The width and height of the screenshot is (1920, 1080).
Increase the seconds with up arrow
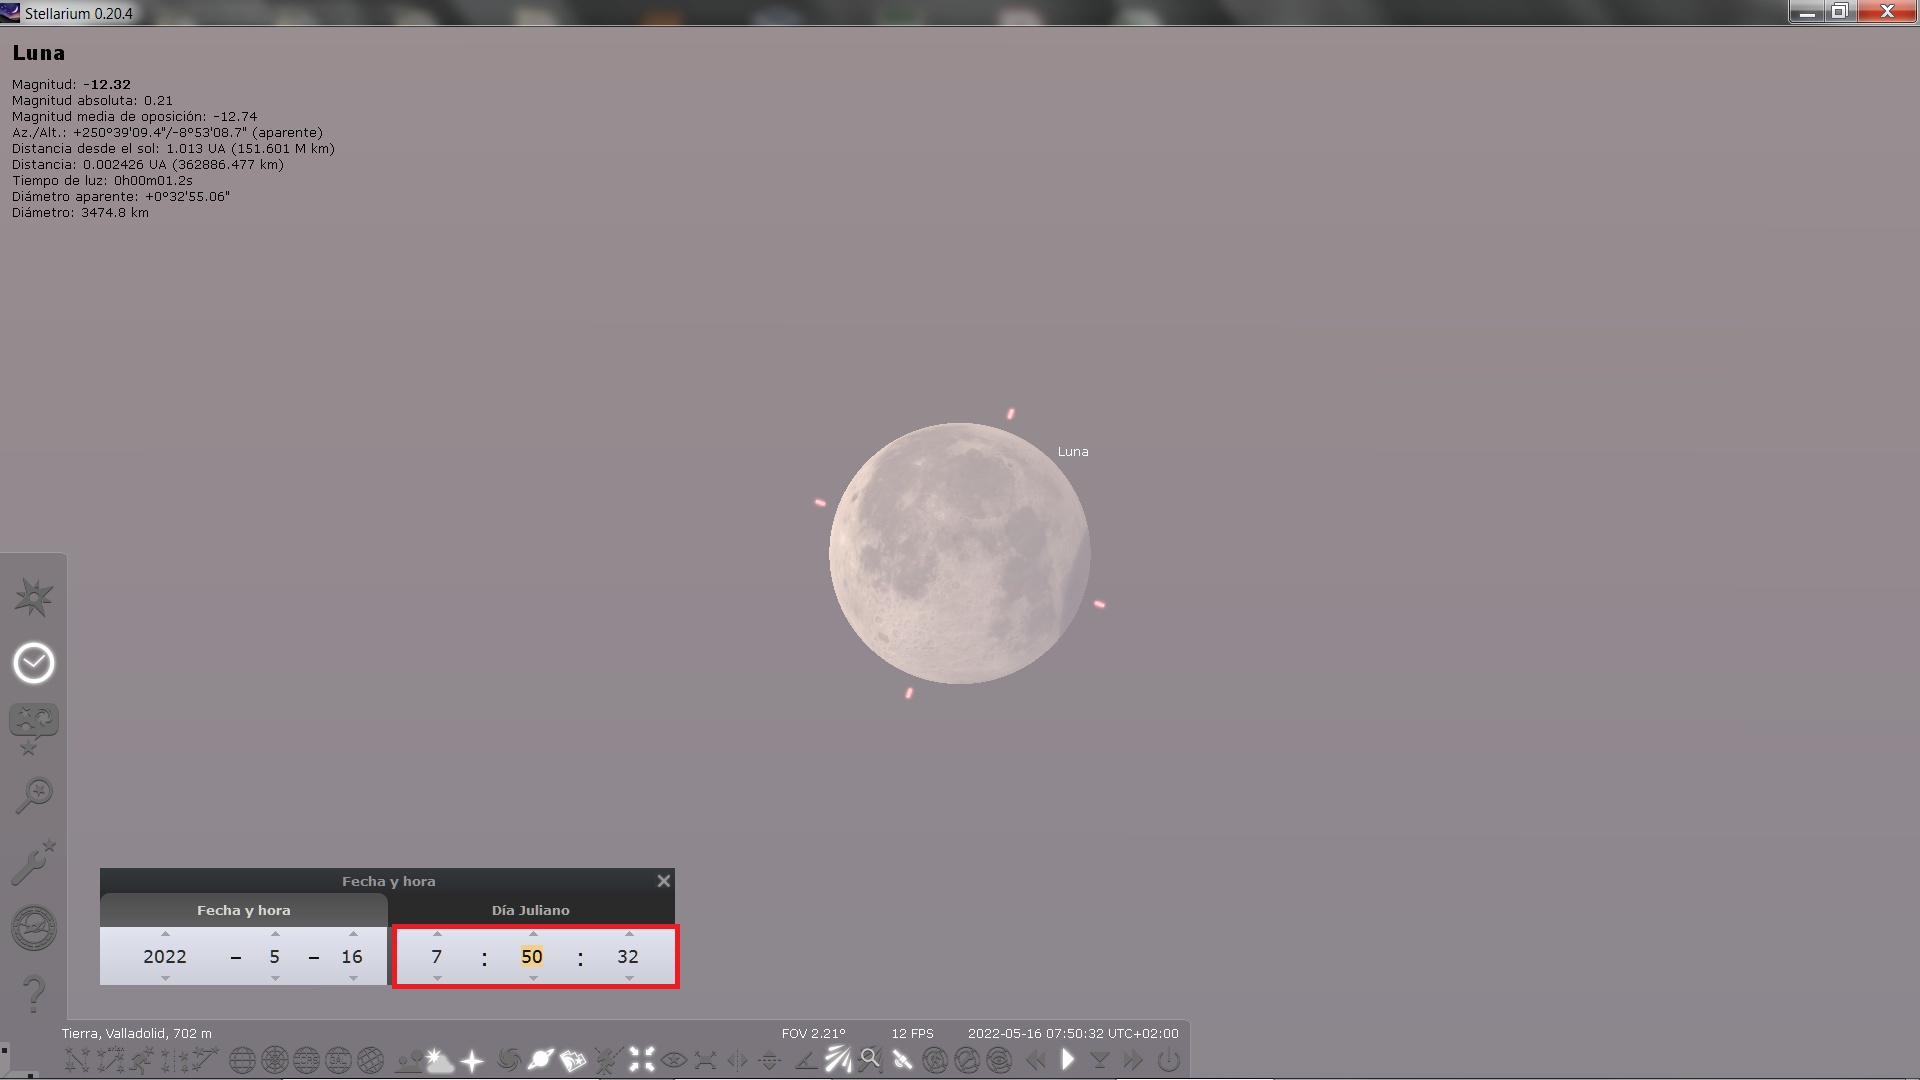pyautogui.click(x=629, y=934)
